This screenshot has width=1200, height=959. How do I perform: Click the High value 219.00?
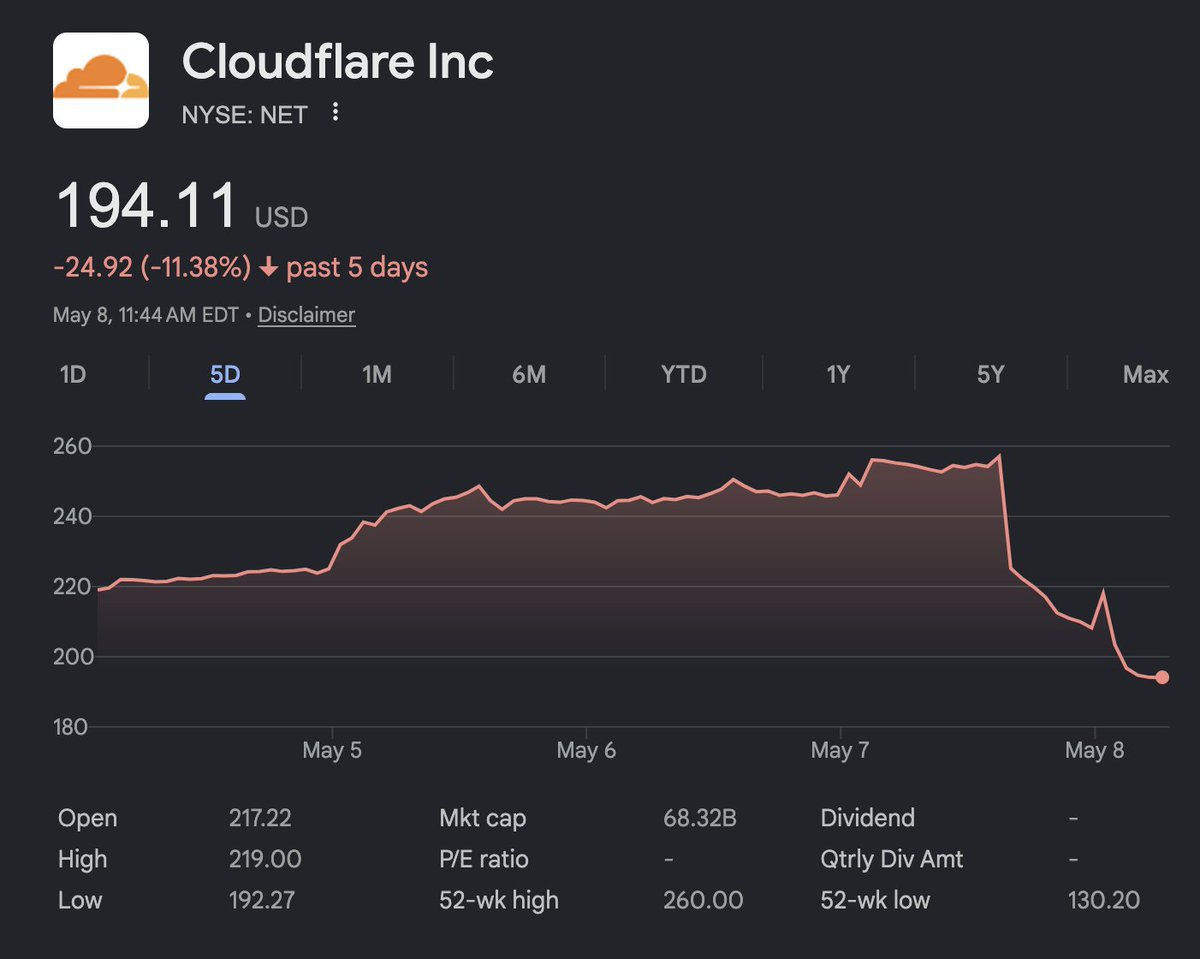(x=264, y=859)
